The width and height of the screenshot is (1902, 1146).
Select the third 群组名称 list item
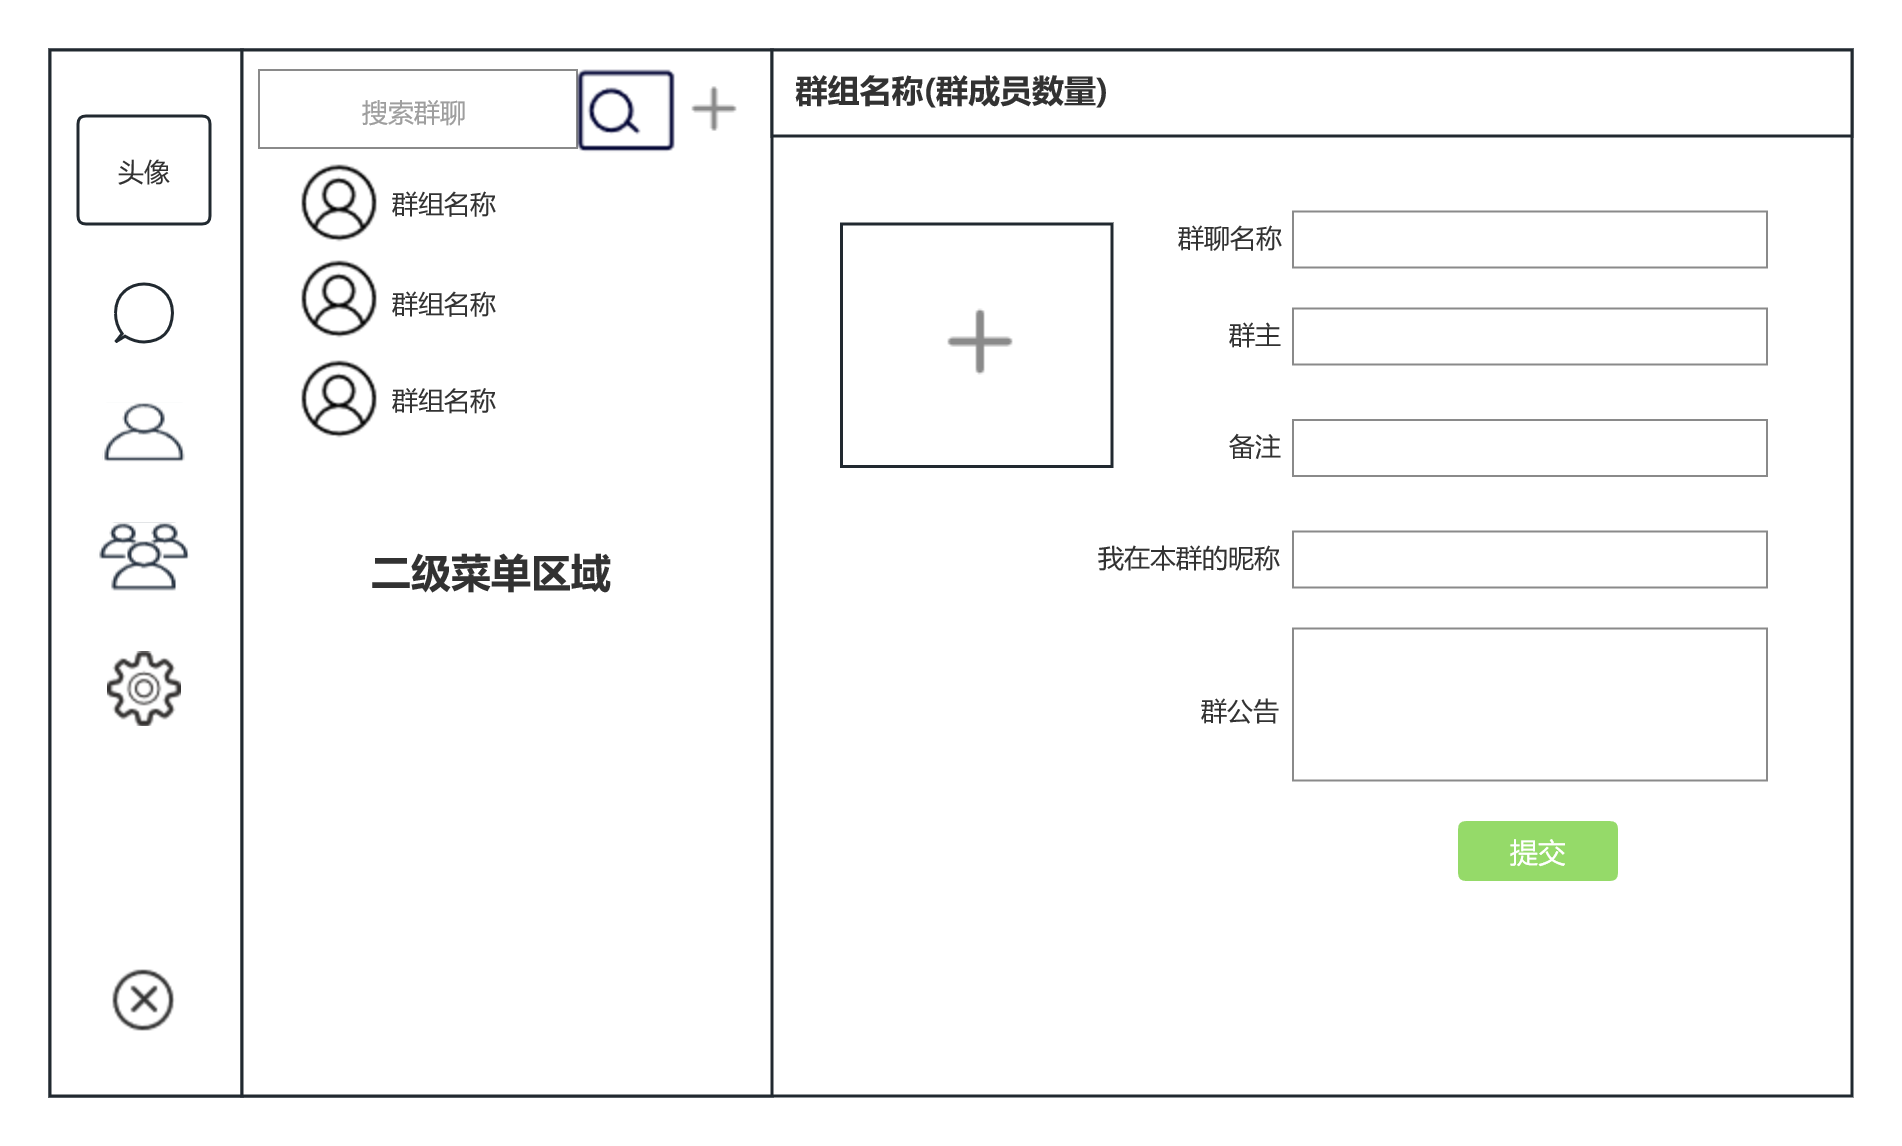click(443, 400)
